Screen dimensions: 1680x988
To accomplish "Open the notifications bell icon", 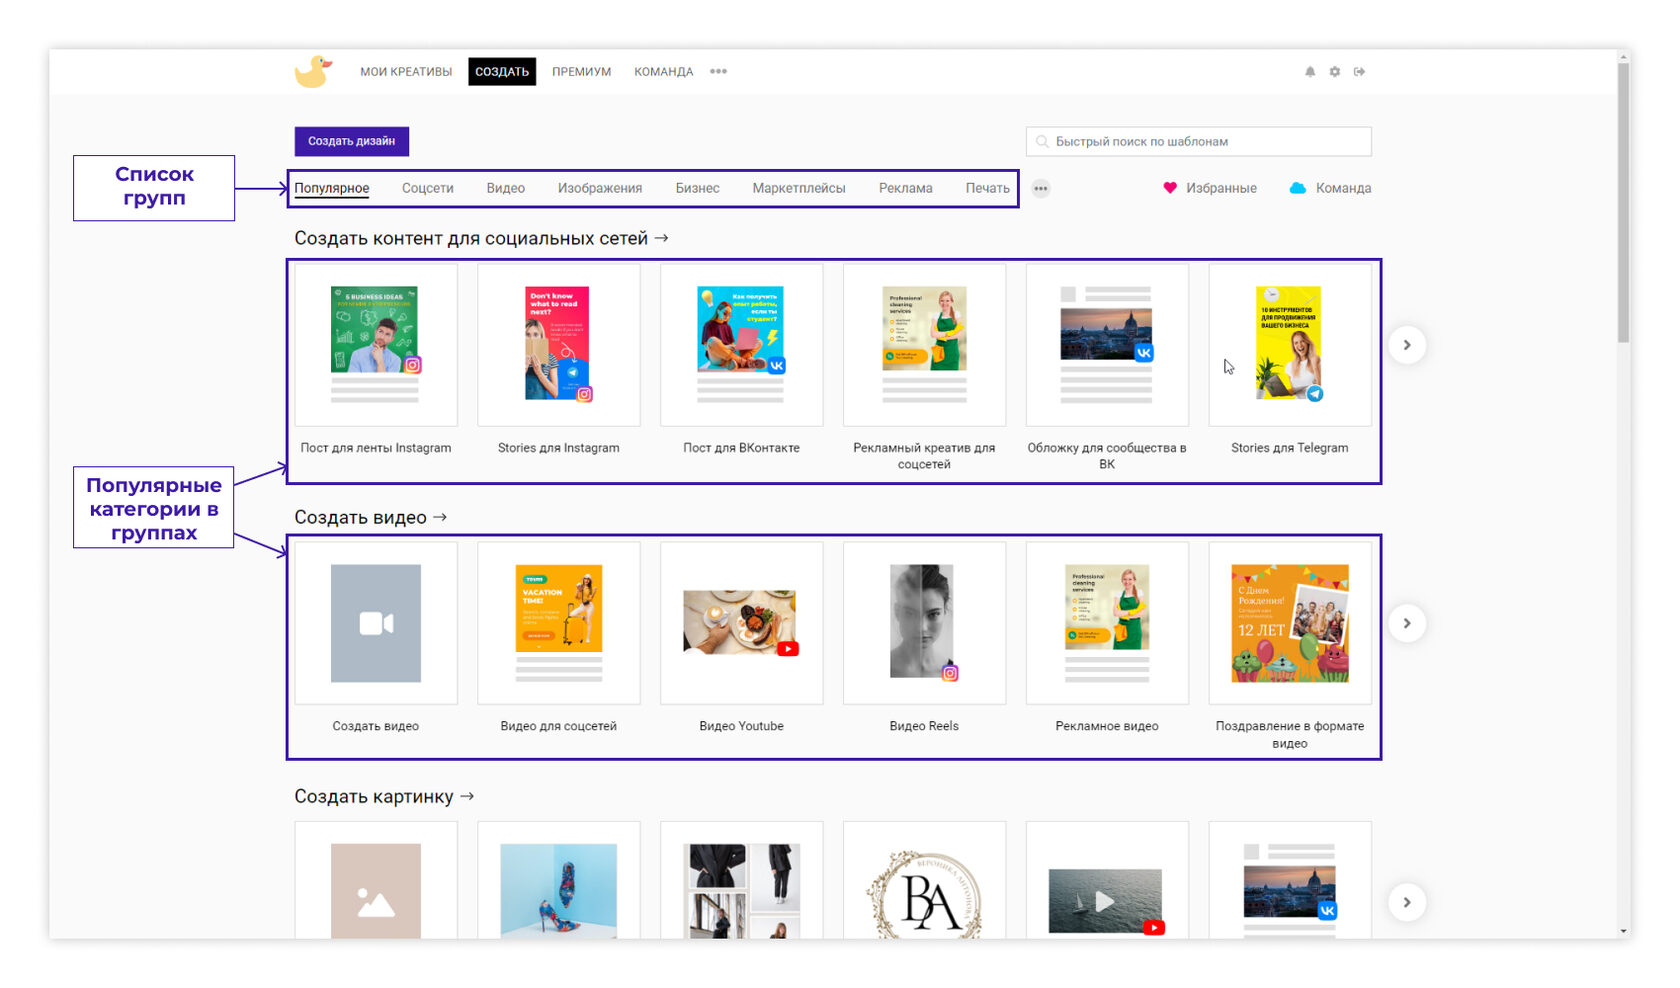I will coord(1310,72).
